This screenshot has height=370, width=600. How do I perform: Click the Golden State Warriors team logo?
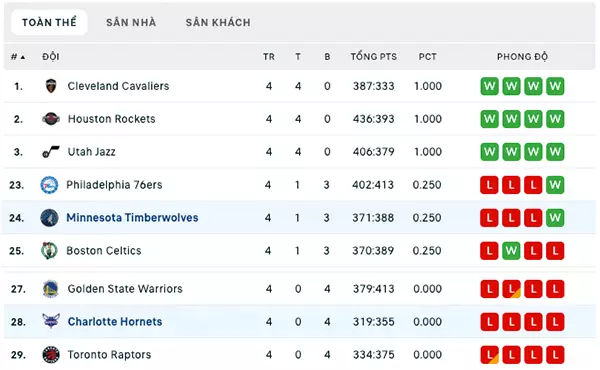click(51, 289)
